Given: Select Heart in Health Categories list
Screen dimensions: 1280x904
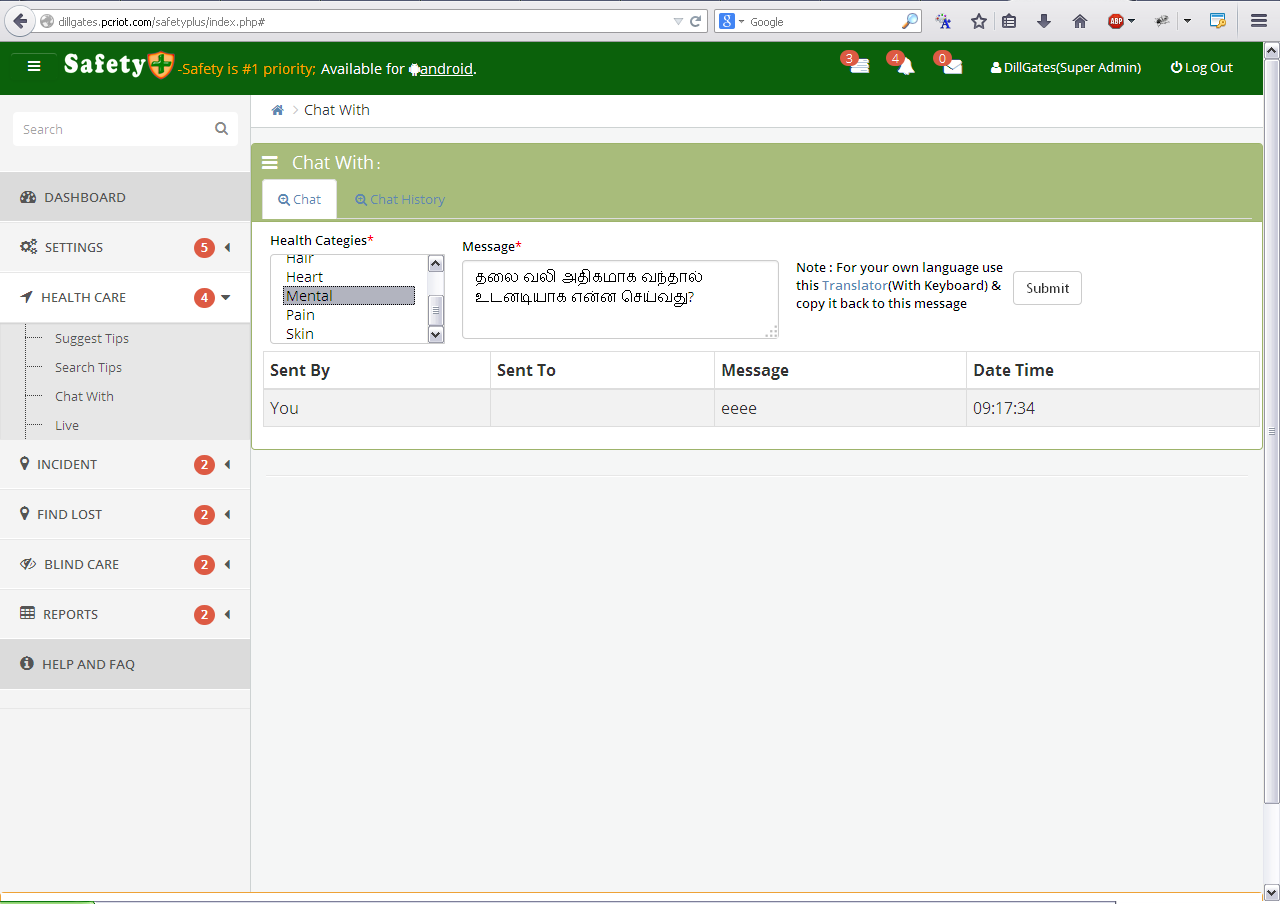Looking at the screenshot, I should click(x=349, y=277).
